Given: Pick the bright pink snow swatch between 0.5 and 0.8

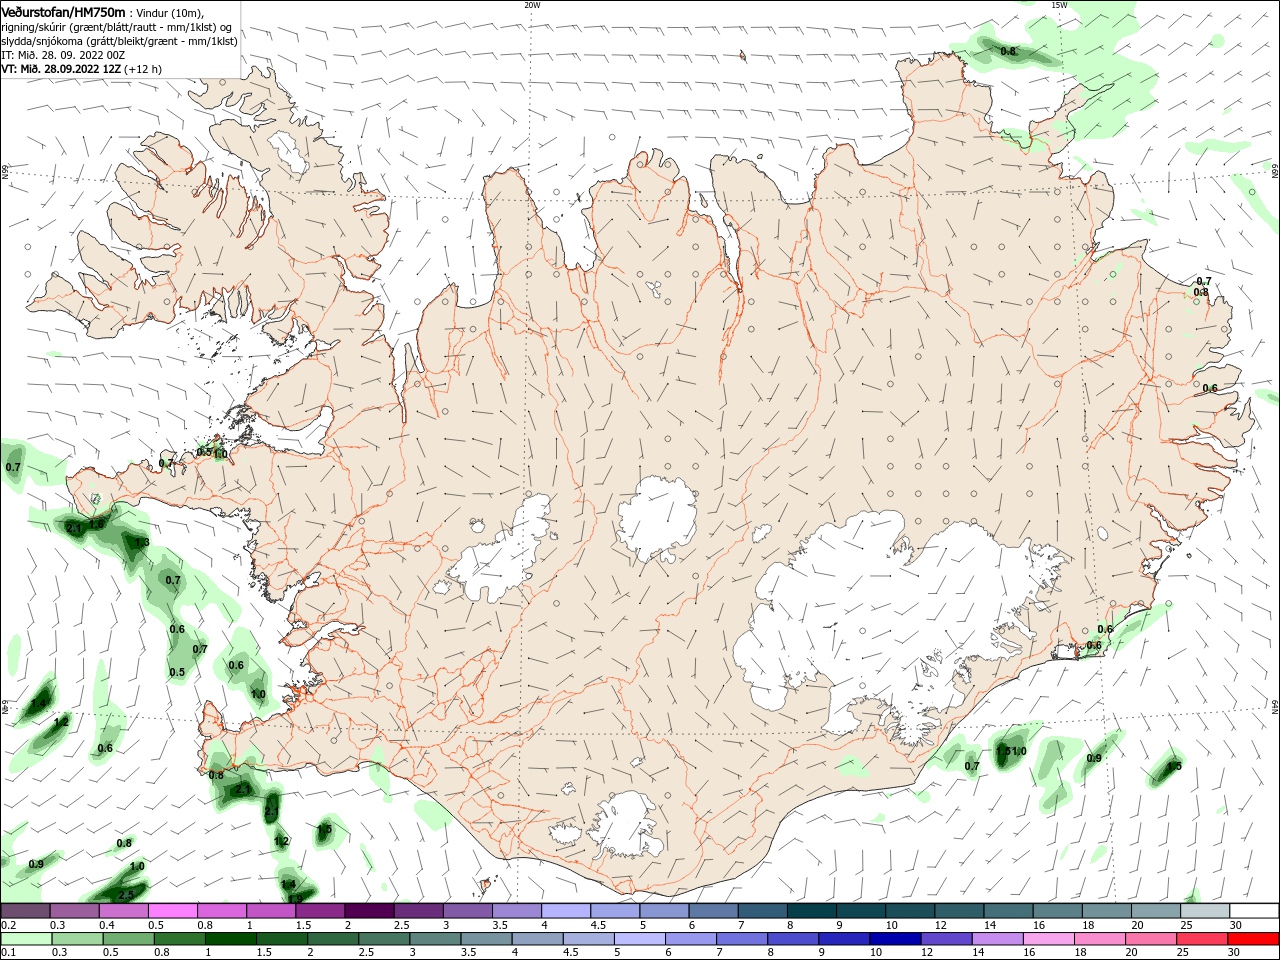Looking at the screenshot, I should [x=172, y=911].
